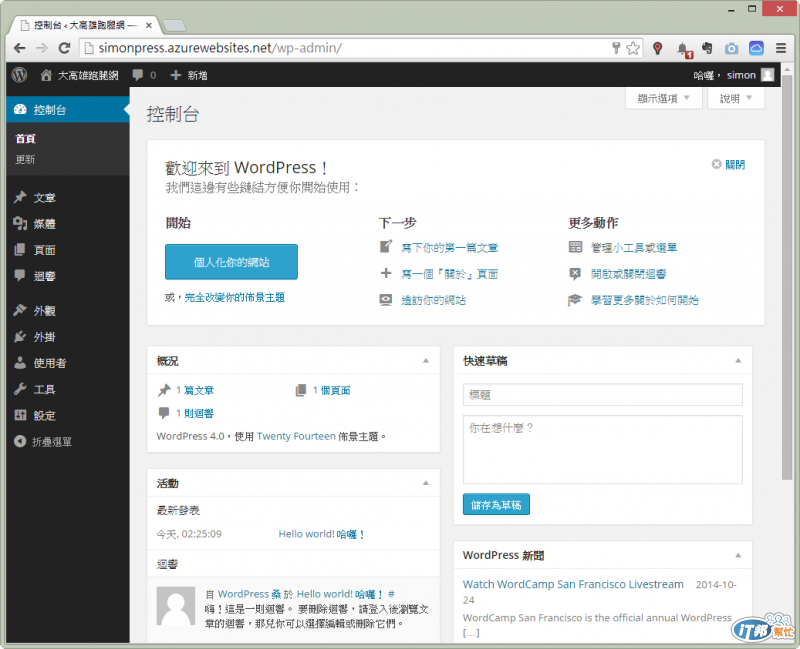Open Twenty Fourteen theme link
The width and height of the screenshot is (800, 649).
(x=296, y=436)
